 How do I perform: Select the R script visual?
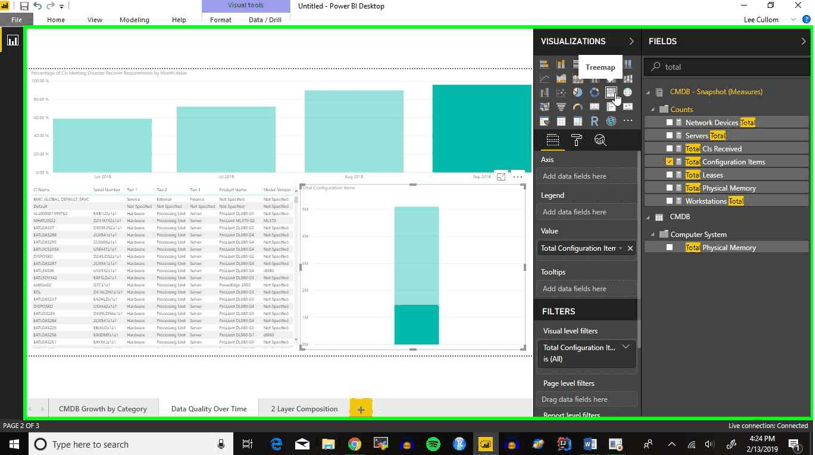(x=594, y=121)
